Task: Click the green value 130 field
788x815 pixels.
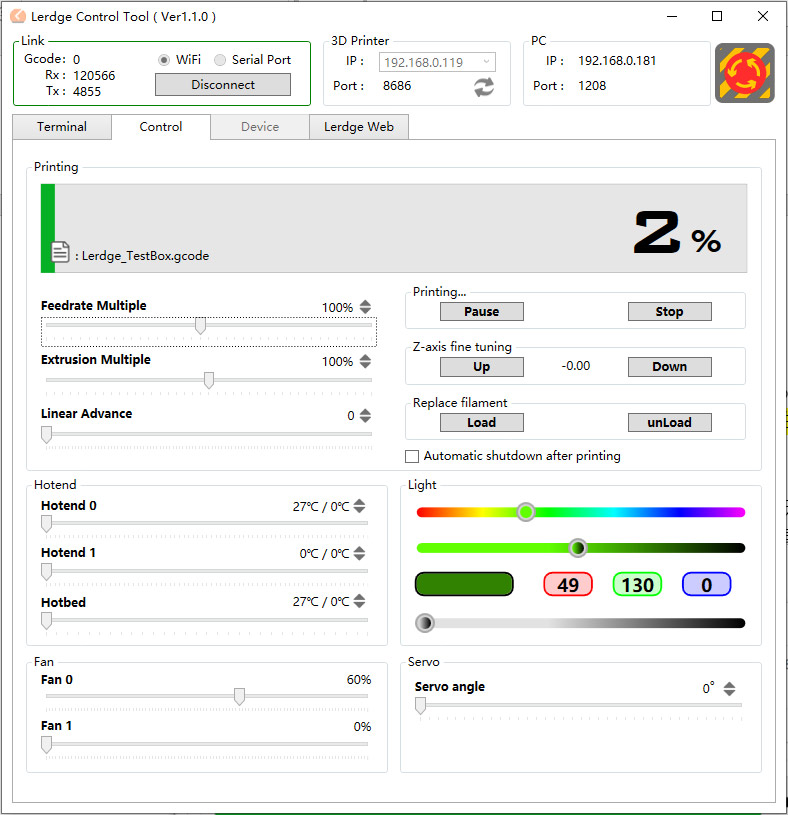Action: 637,584
